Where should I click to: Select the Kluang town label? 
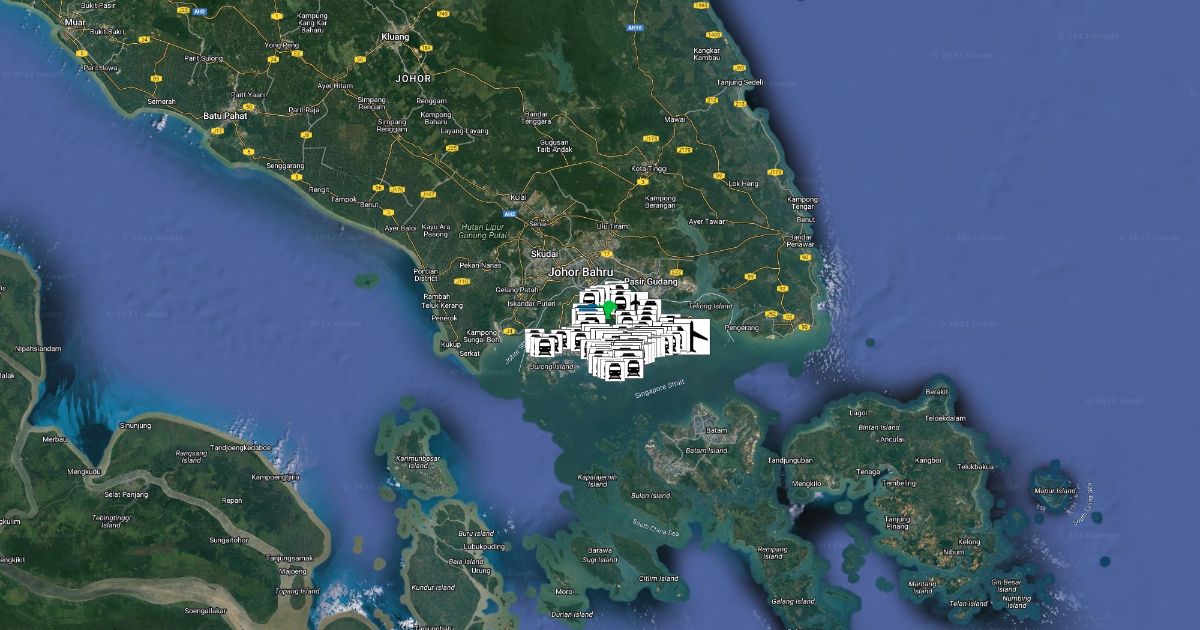coord(396,37)
